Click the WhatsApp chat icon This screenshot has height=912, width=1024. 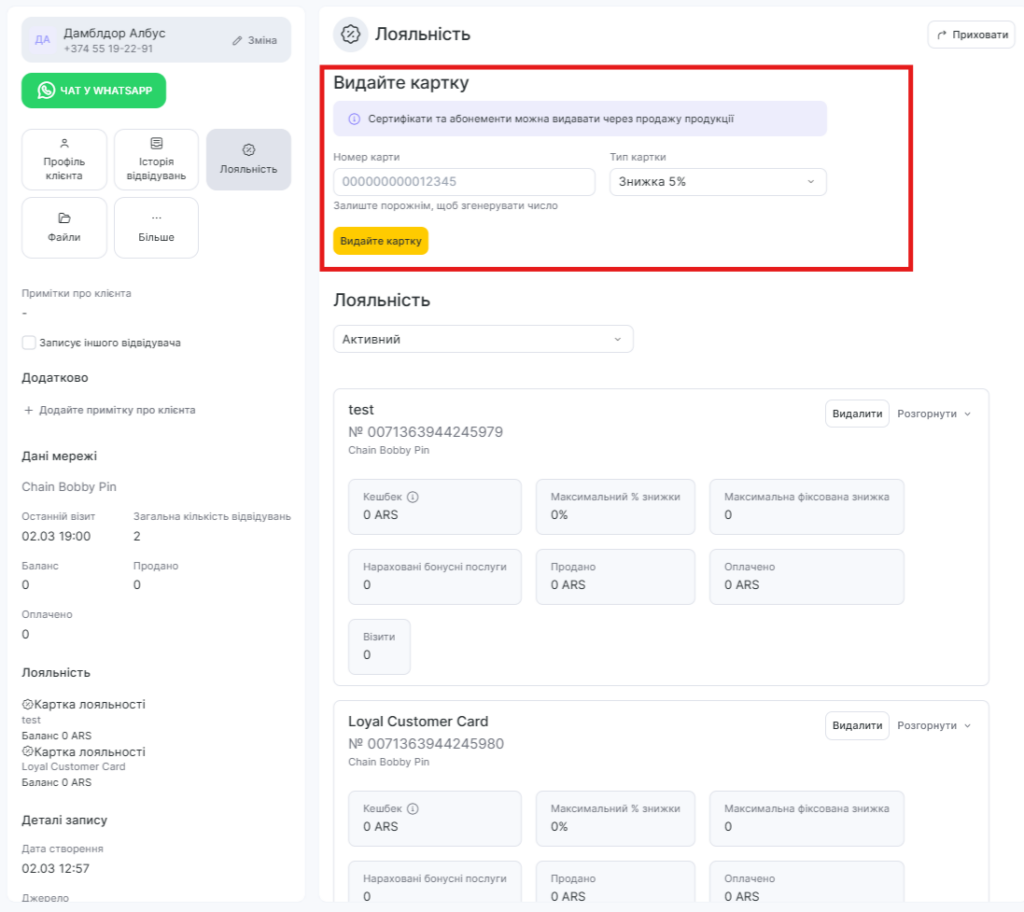point(46,90)
